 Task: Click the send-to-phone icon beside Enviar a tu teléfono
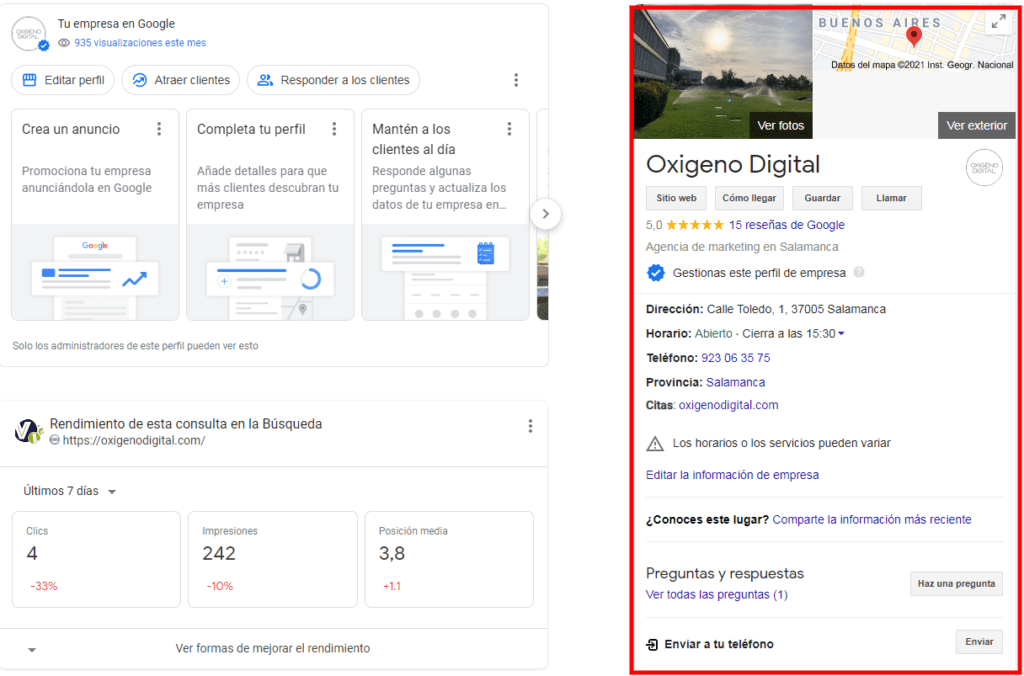(652, 645)
